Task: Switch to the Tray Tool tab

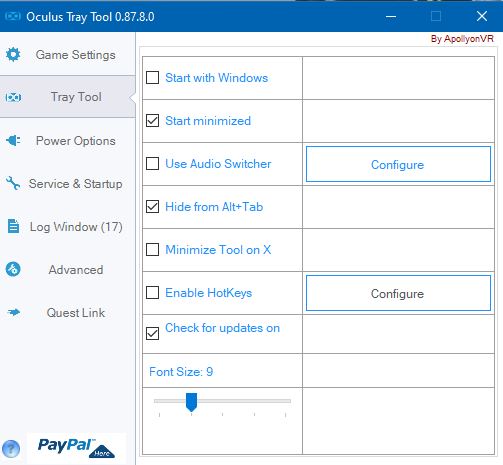Action: click(x=68, y=97)
